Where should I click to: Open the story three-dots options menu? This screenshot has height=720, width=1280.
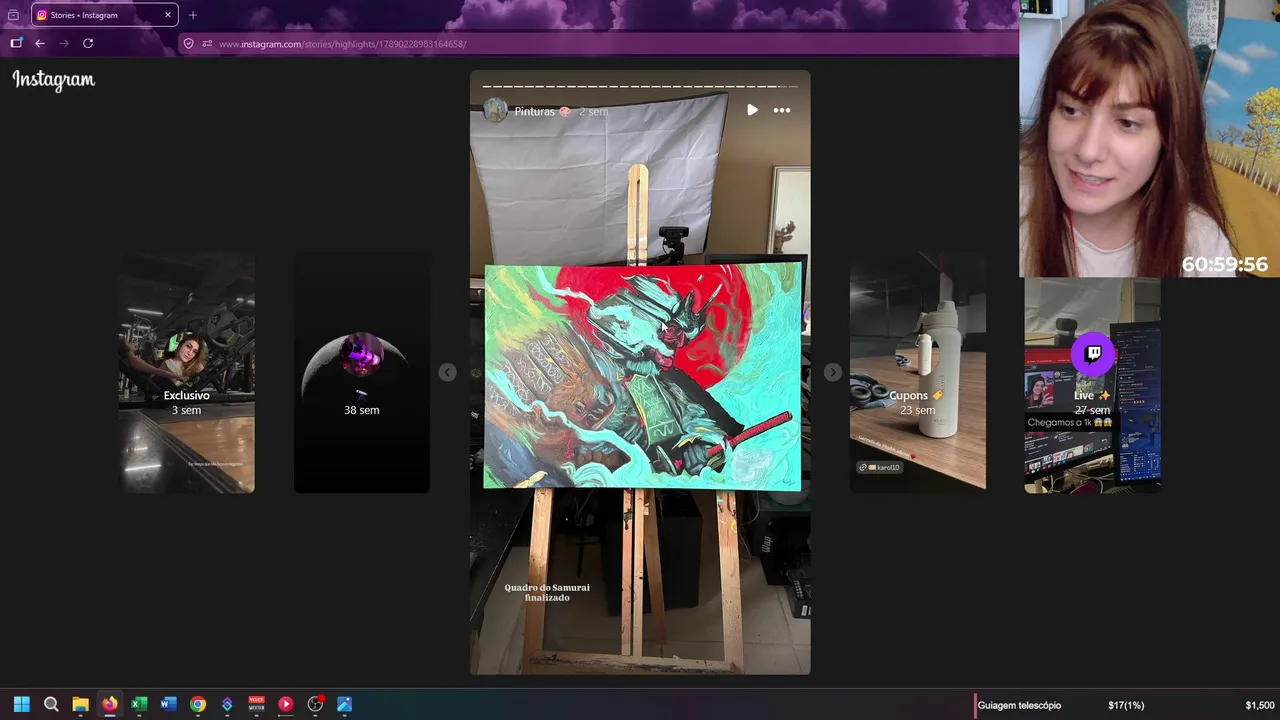tap(782, 110)
